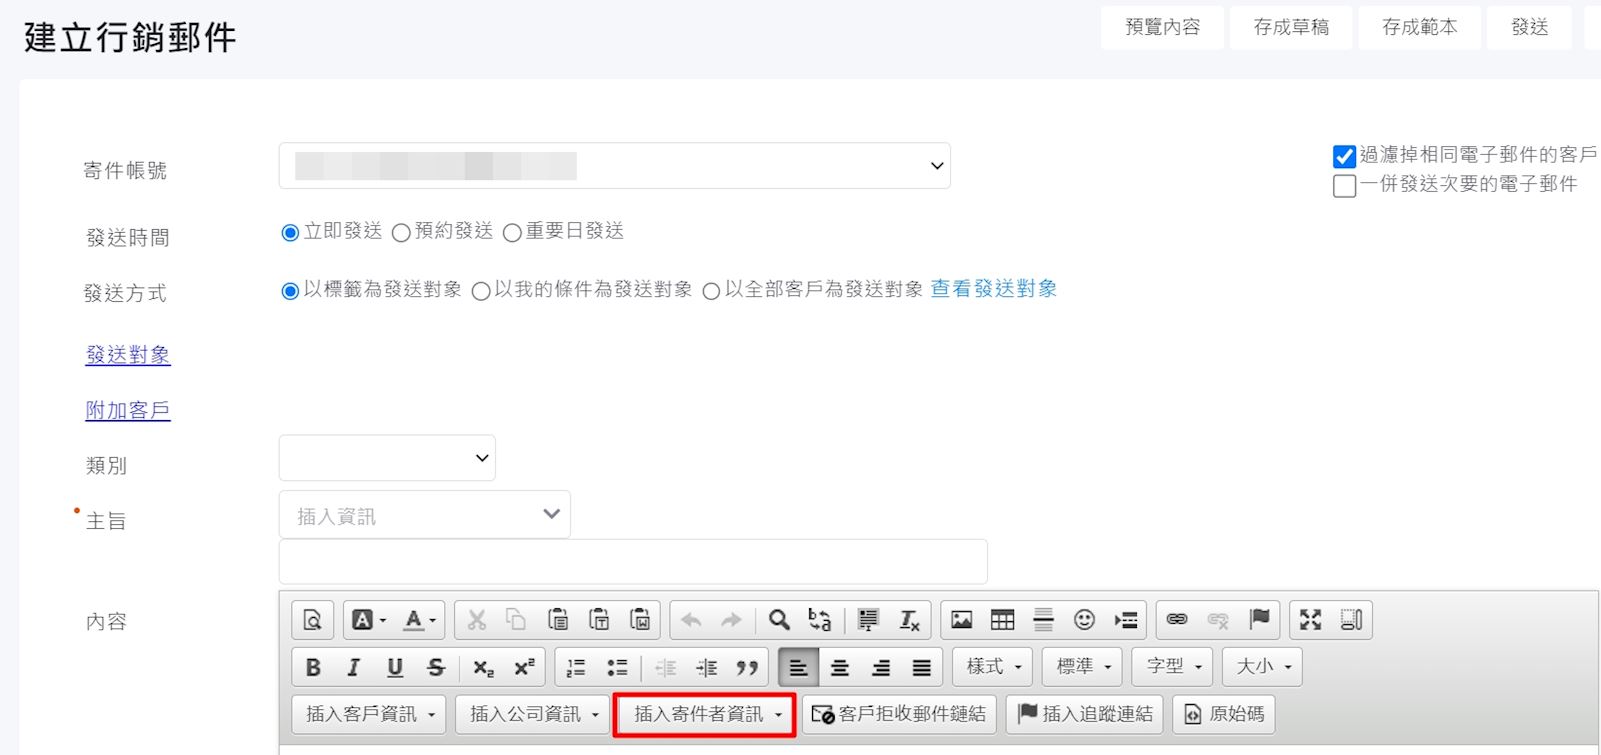1601x755 pixels.
Task: Open the smiley emoticon picker
Action: (x=1084, y=620)
